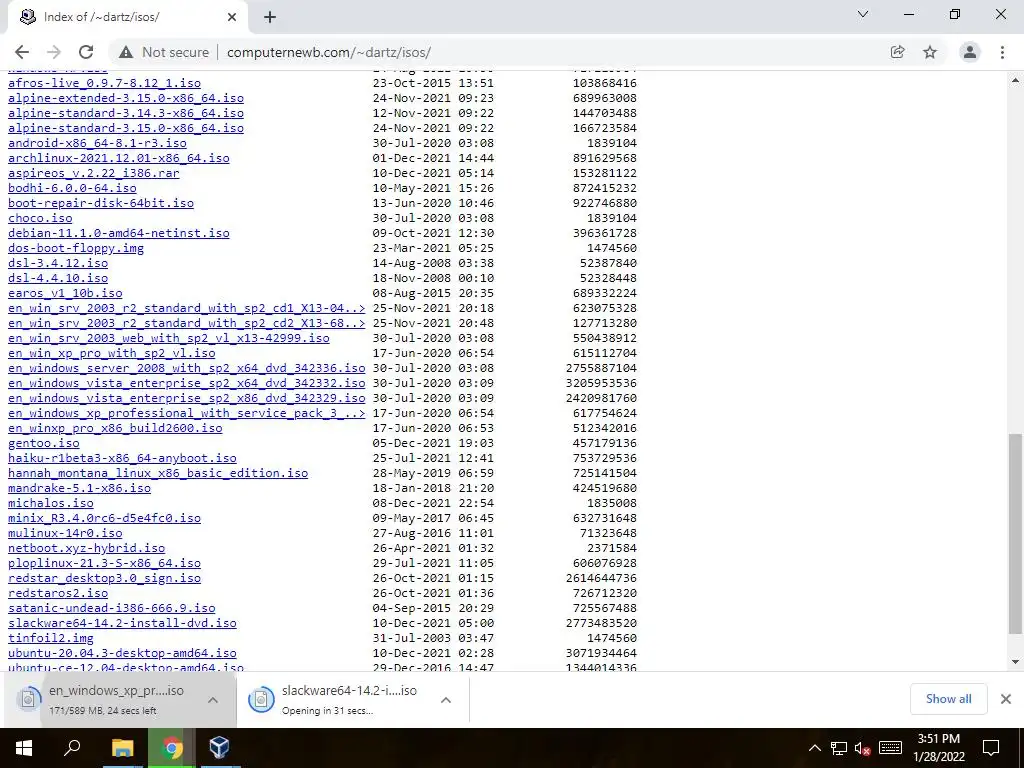This screenshot has width=1024, height=768.
Task: Open network status tray icon
Action: pyautogui.click(x=839, y=748)
